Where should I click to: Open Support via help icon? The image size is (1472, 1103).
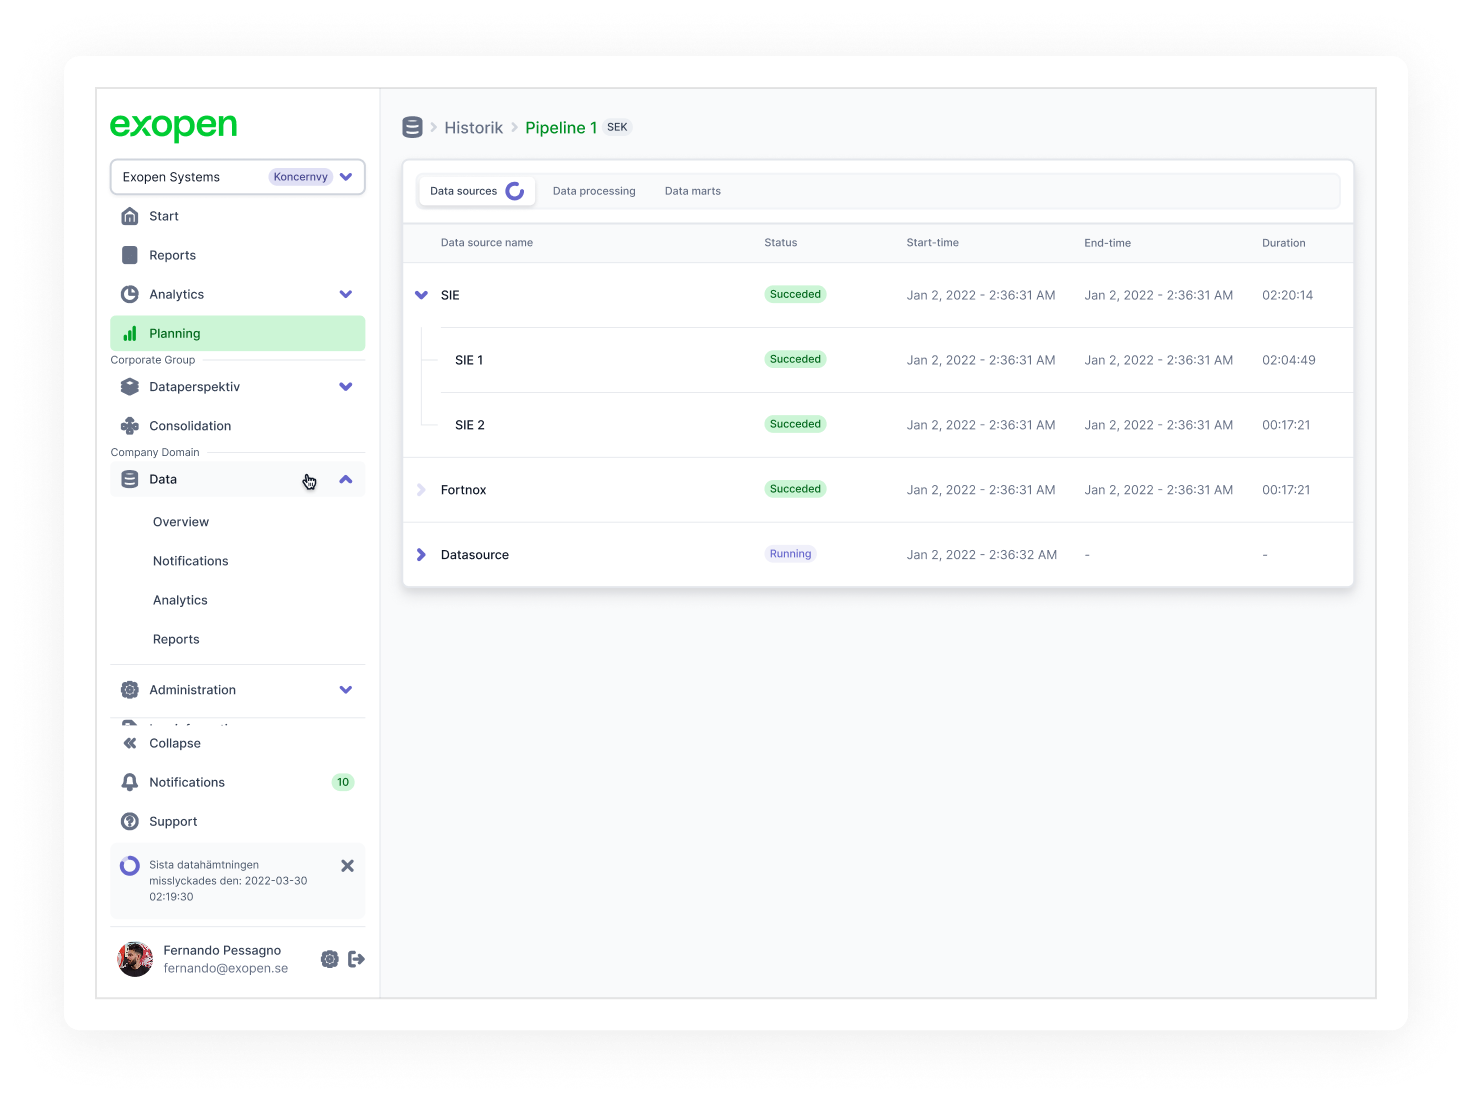pos(130,821)
